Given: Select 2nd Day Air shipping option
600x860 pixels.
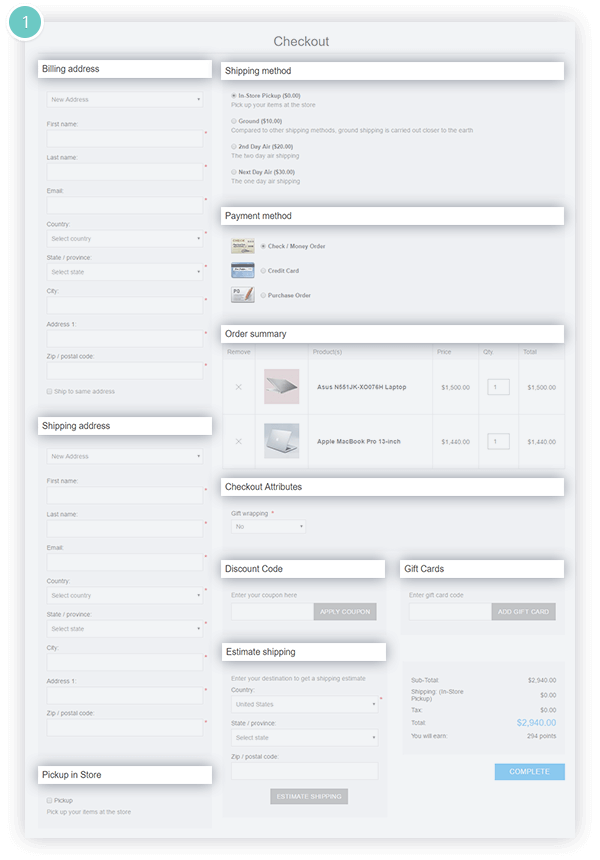Looking at the screenshot, I should (234, 146).
